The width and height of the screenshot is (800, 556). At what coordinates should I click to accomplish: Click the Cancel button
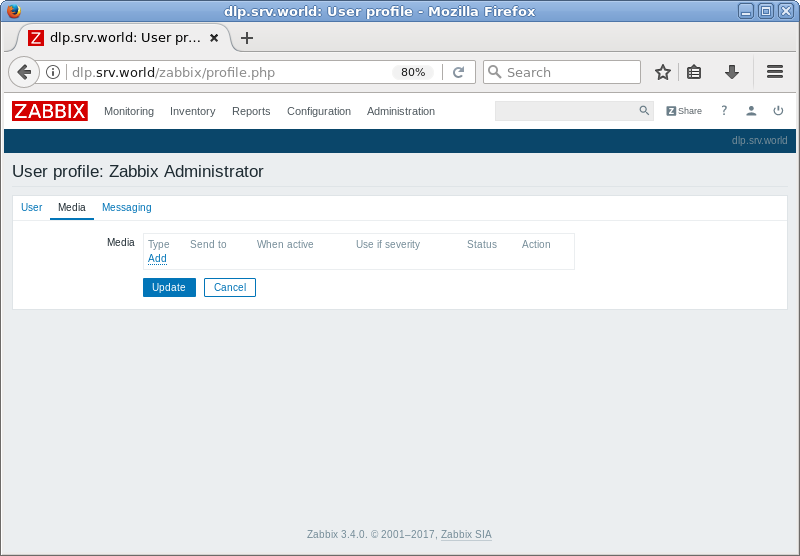[x=230, y=287]
